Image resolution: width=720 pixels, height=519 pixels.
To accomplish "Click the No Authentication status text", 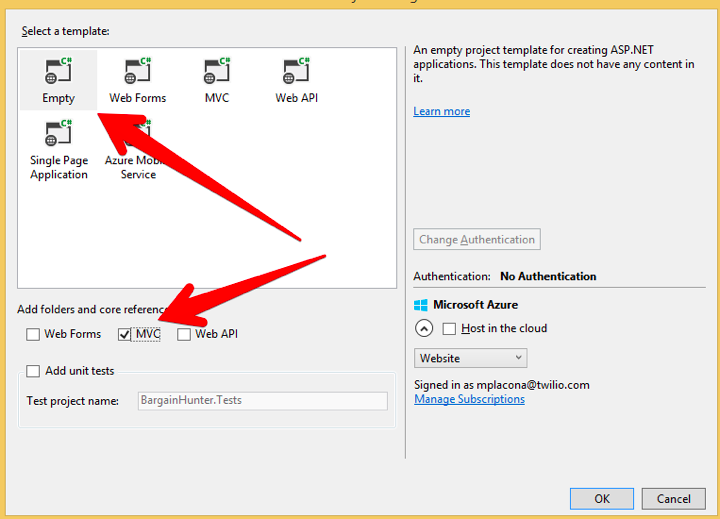I will coord(548,276).
